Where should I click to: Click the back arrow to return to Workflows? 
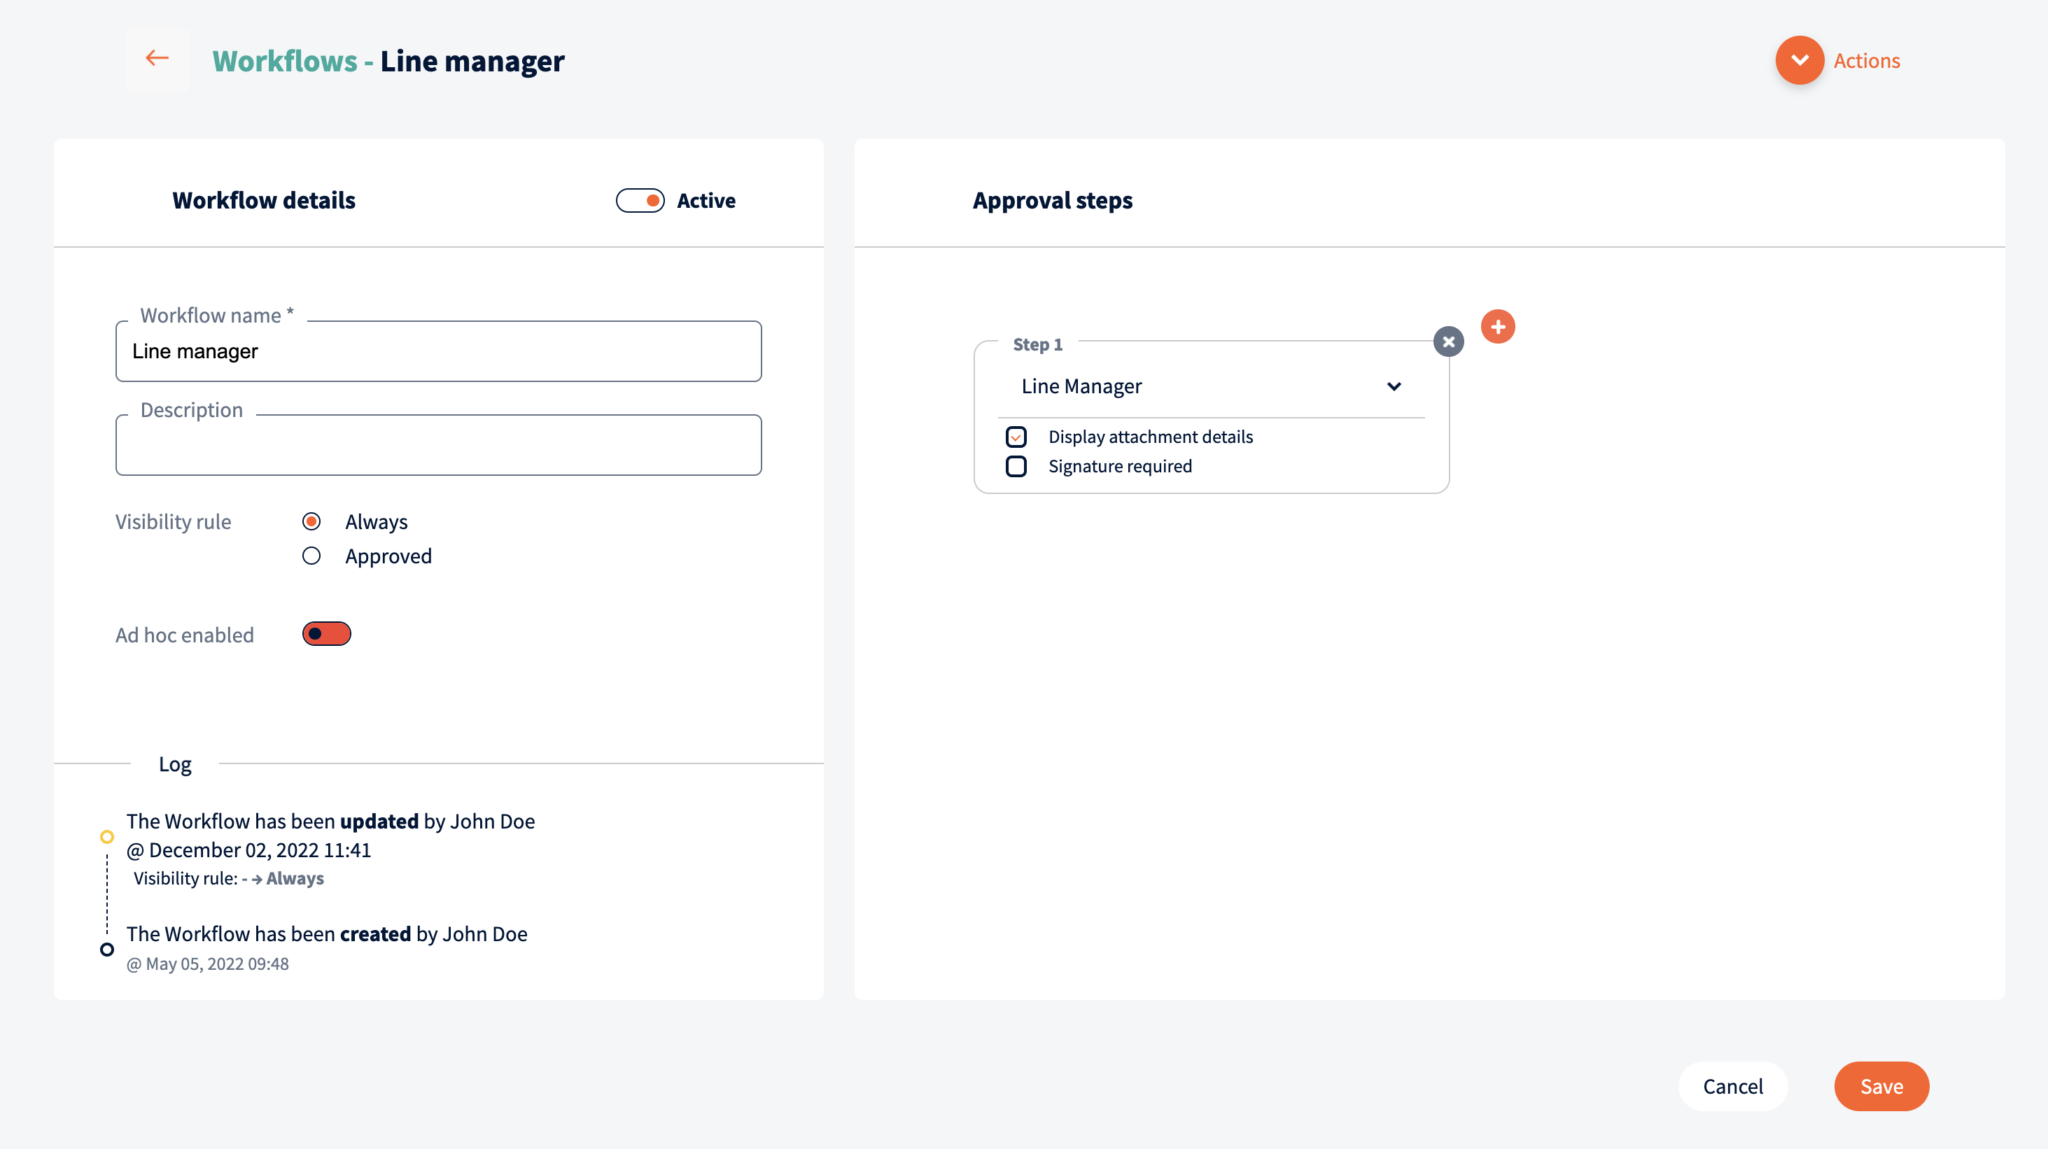[157, 58]
